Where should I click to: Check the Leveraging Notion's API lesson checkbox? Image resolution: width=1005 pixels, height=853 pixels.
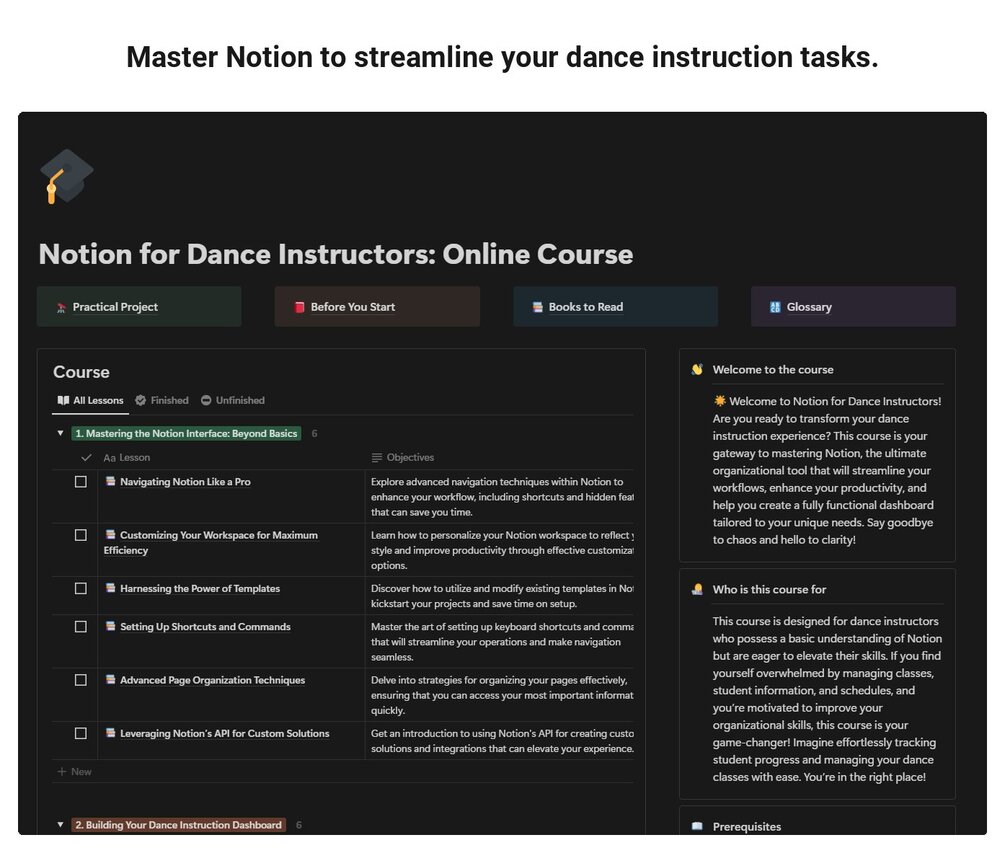coord(81,733)
